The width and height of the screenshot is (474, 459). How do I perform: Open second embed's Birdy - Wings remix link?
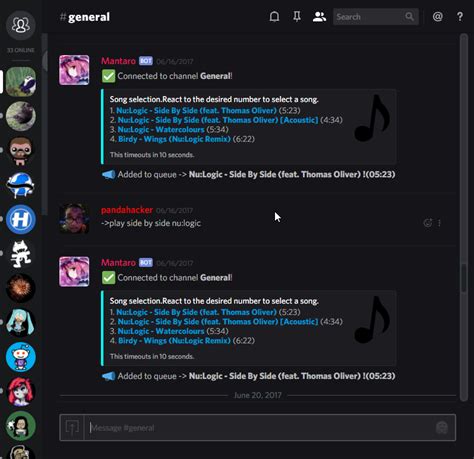174,341
